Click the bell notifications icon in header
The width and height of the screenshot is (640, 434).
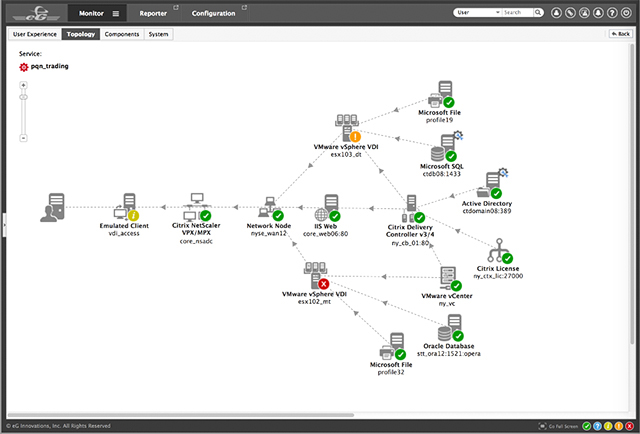(598, 13)
